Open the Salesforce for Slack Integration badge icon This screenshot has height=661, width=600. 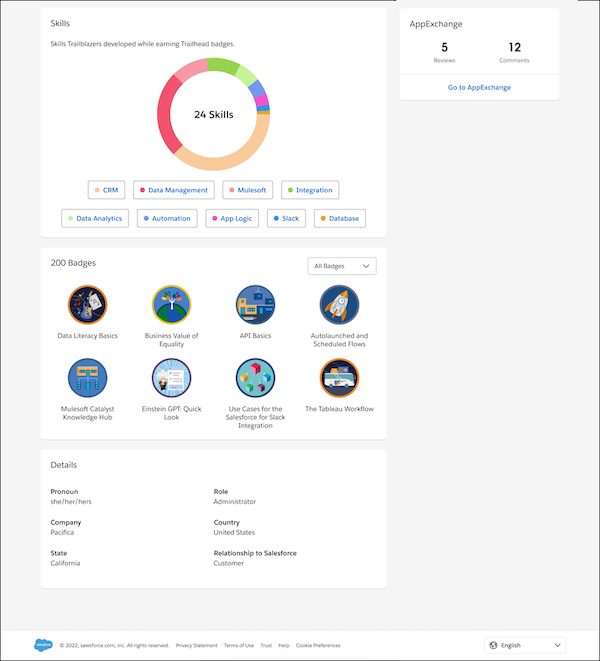point(256,378)
